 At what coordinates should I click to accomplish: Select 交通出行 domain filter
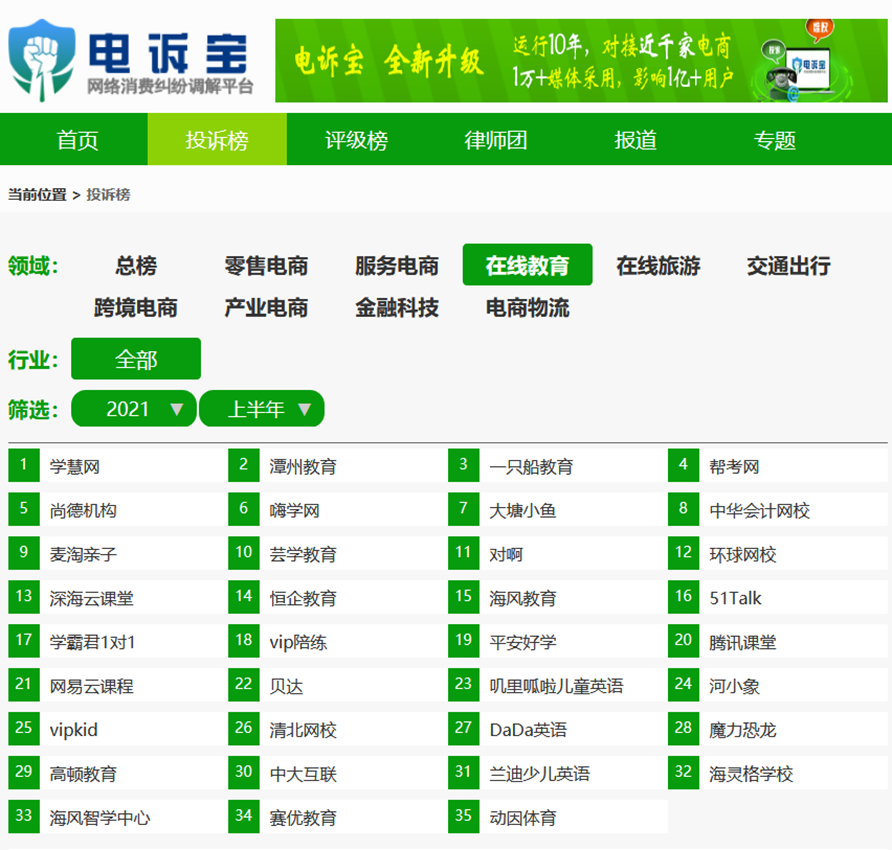788,266
